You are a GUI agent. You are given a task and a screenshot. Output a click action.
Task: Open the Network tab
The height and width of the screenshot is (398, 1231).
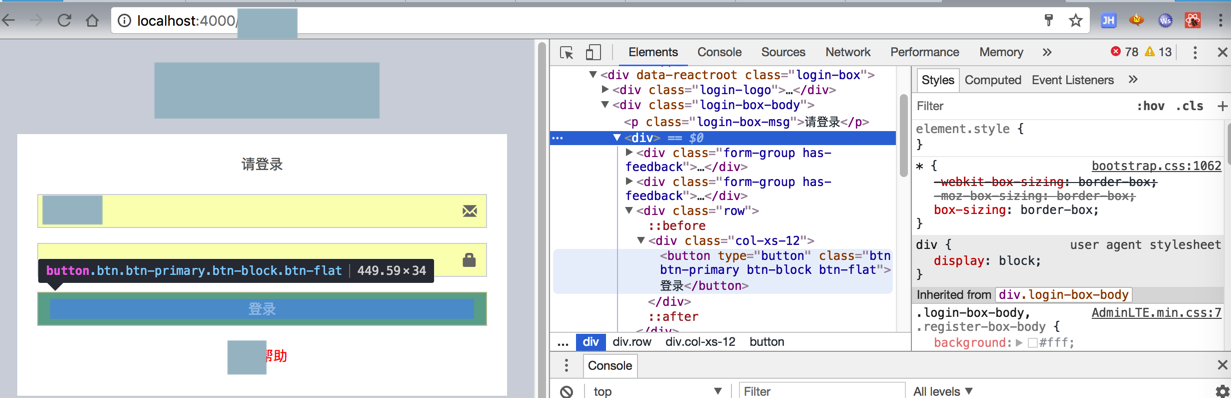click(848, 52)
